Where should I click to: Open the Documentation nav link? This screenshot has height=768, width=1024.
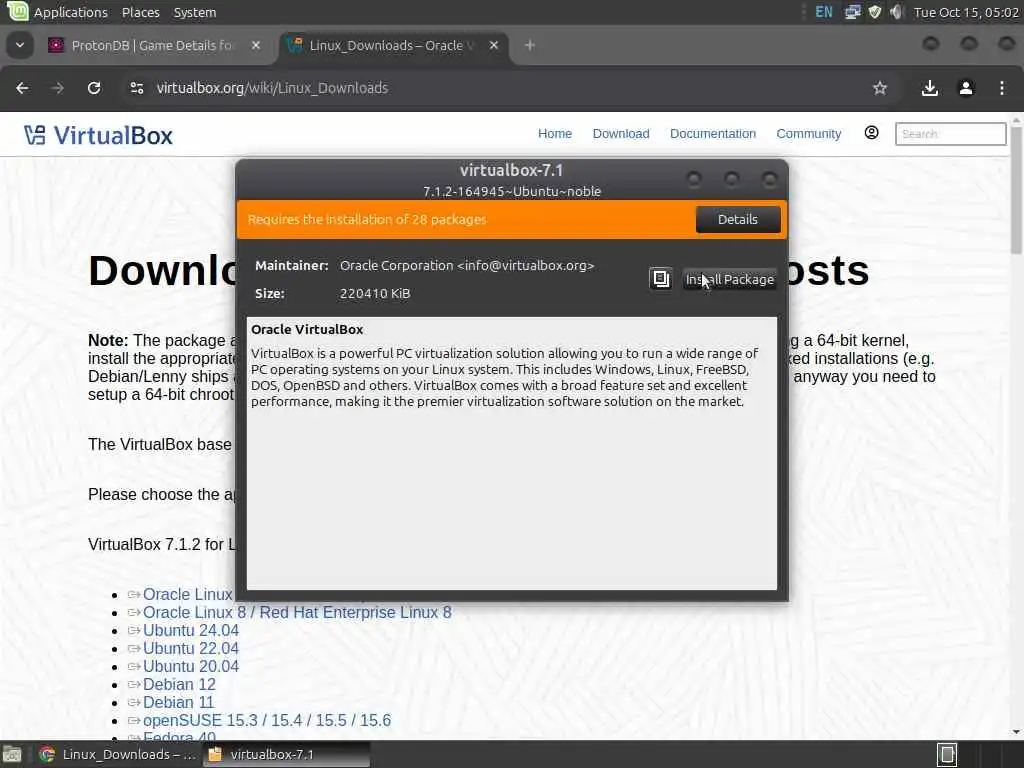point(712,134)
